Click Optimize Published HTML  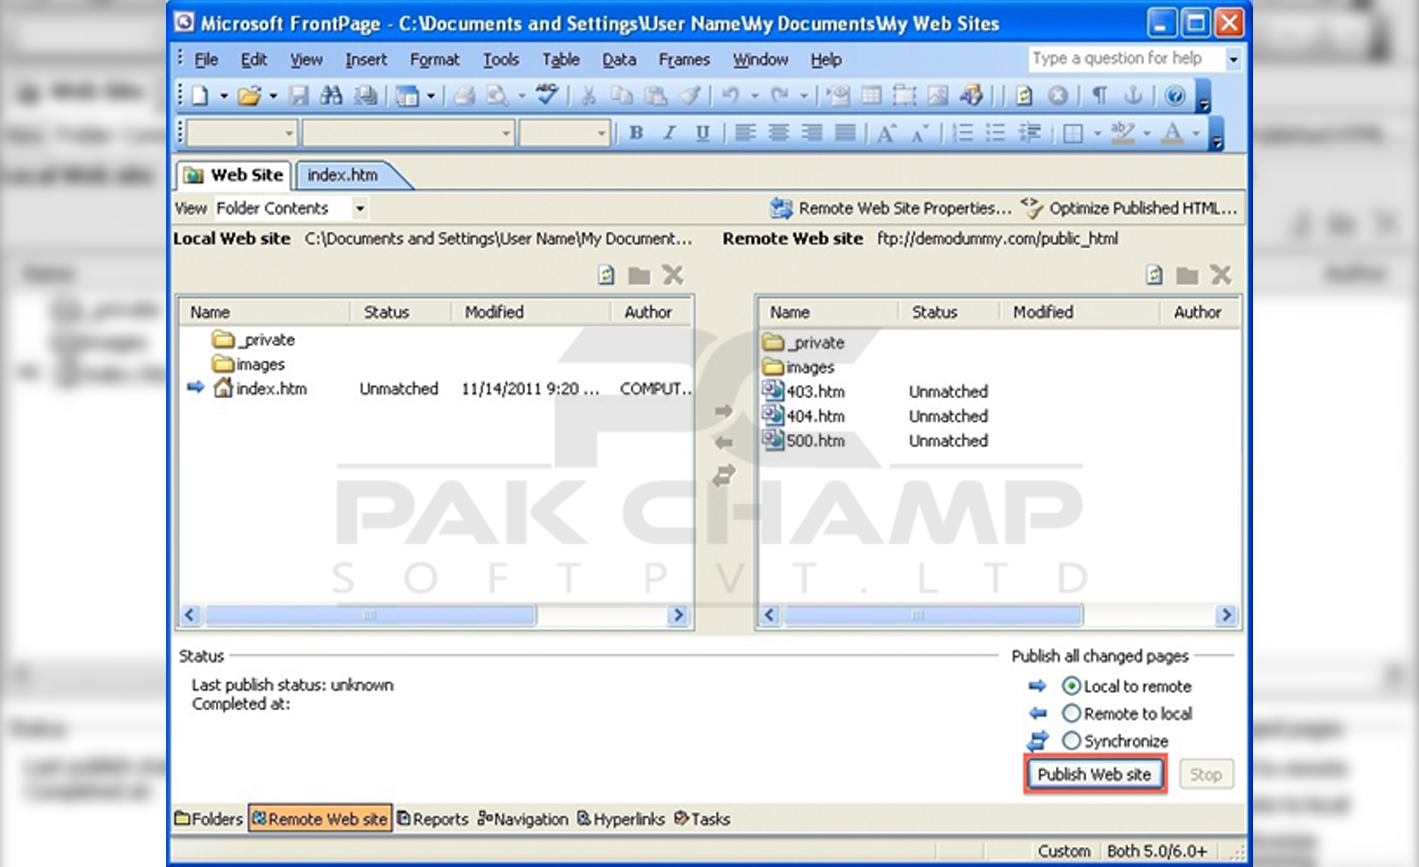tap(1129, 208)
